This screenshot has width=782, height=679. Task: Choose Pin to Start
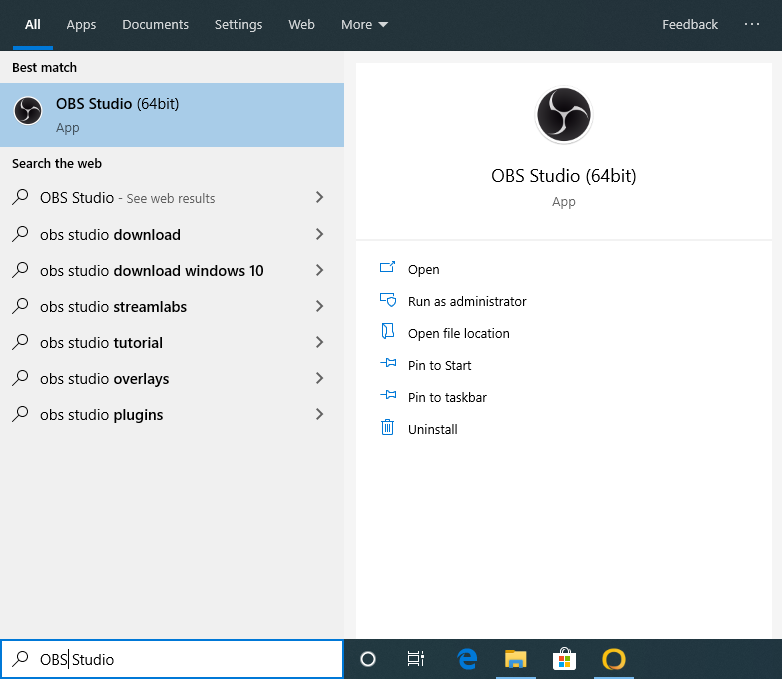coord(439,365)
